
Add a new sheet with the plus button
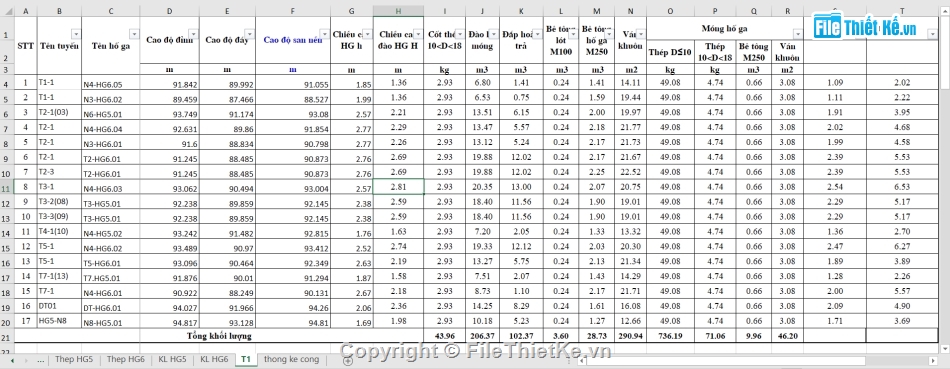tap(348, 360)
